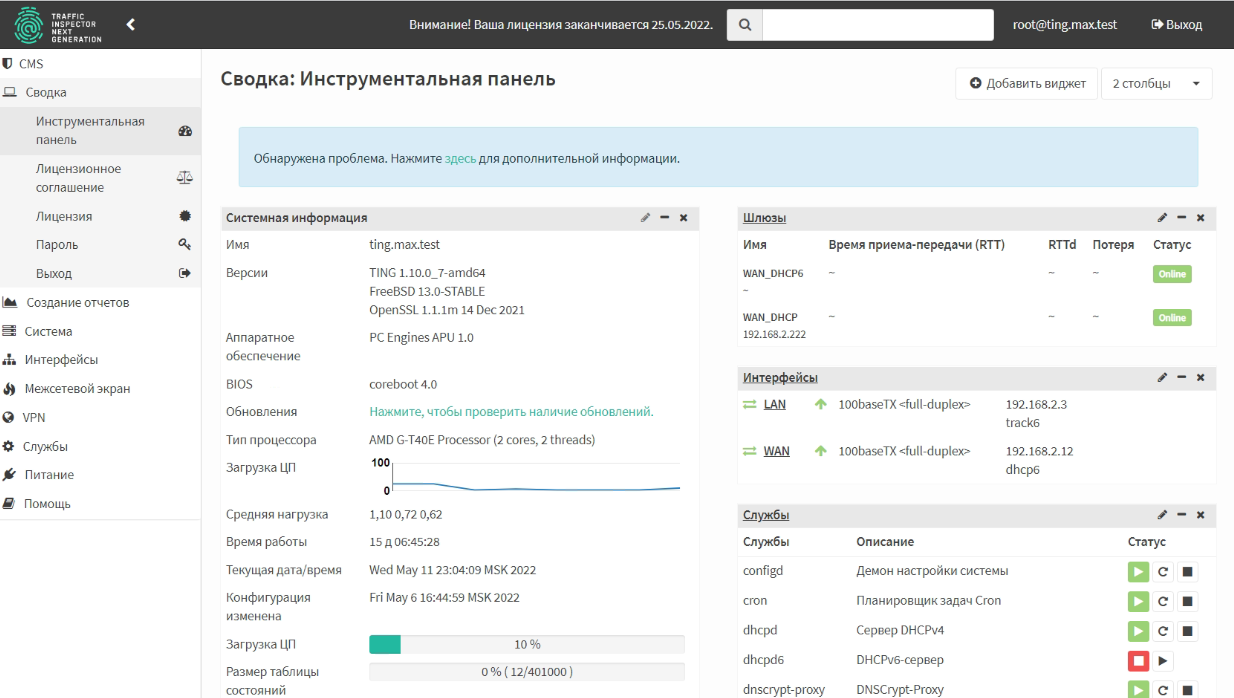The height and width of the screenshot is (698, 1234).
Task: Select Инструментальная панель in sidebar
Action: 100,131
